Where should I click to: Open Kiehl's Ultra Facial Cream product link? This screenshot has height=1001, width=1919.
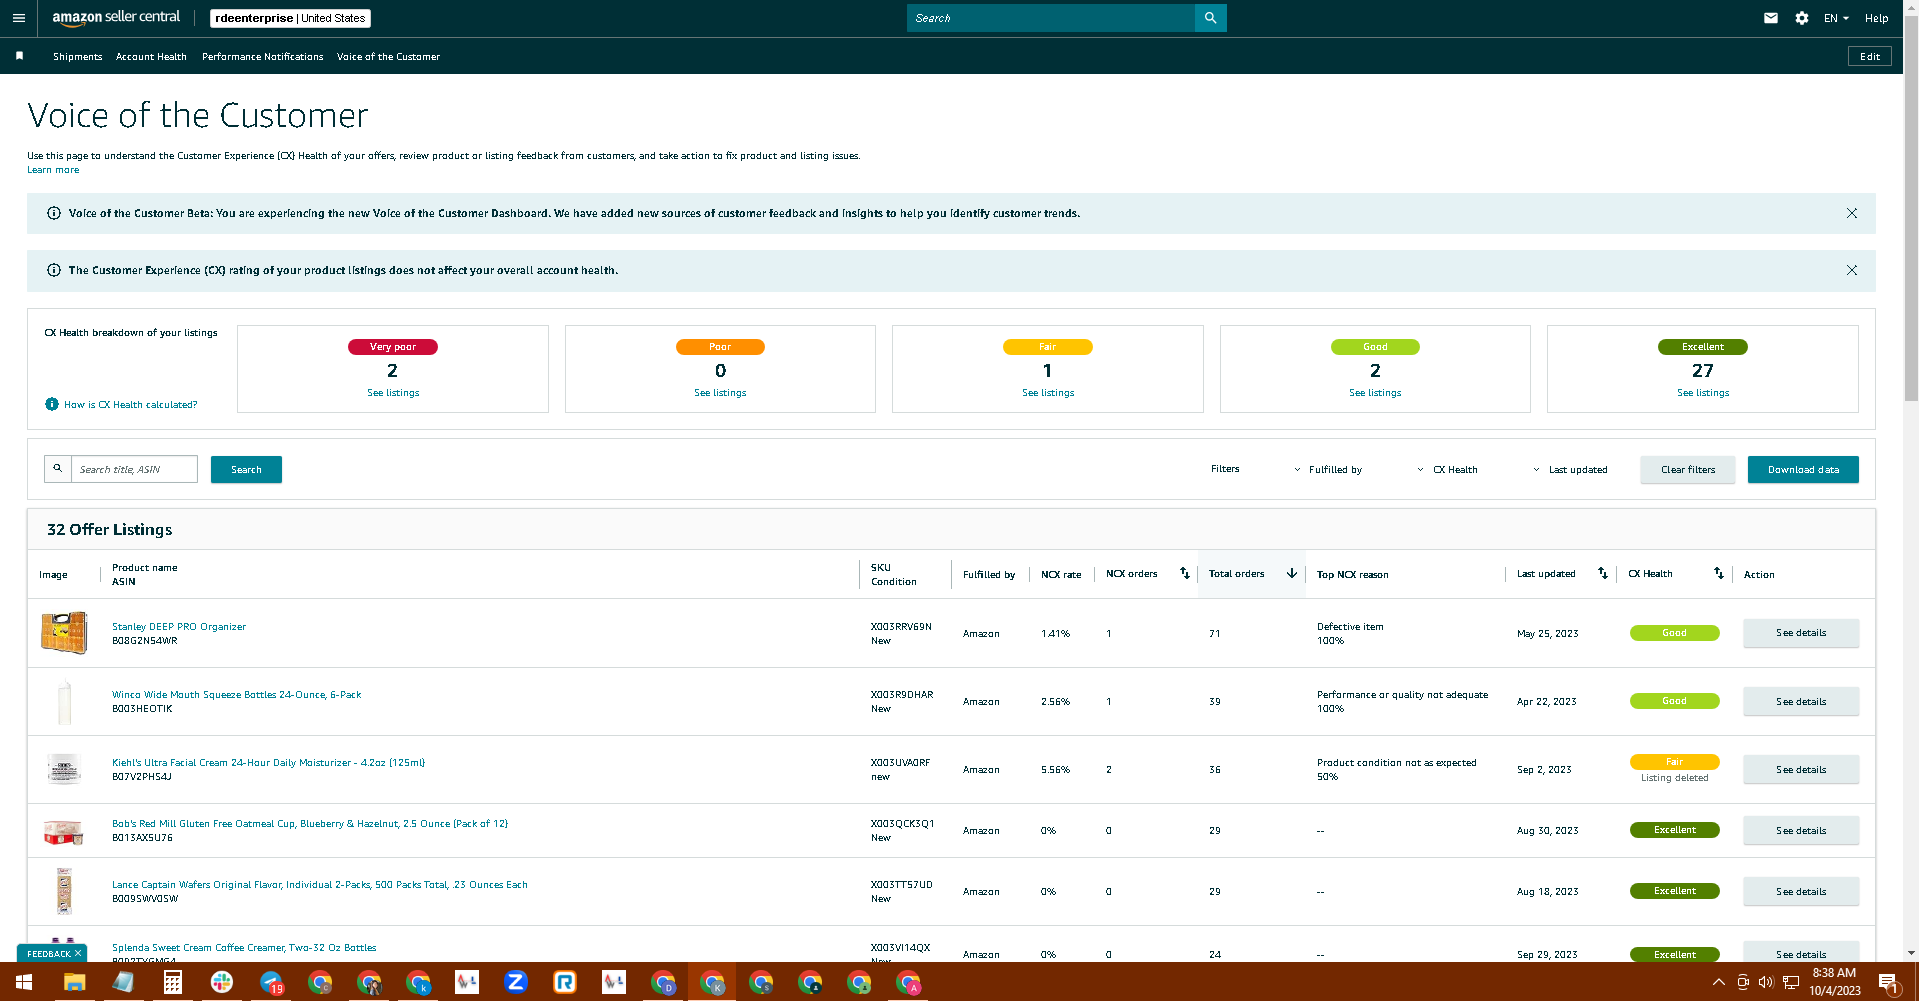268,763
